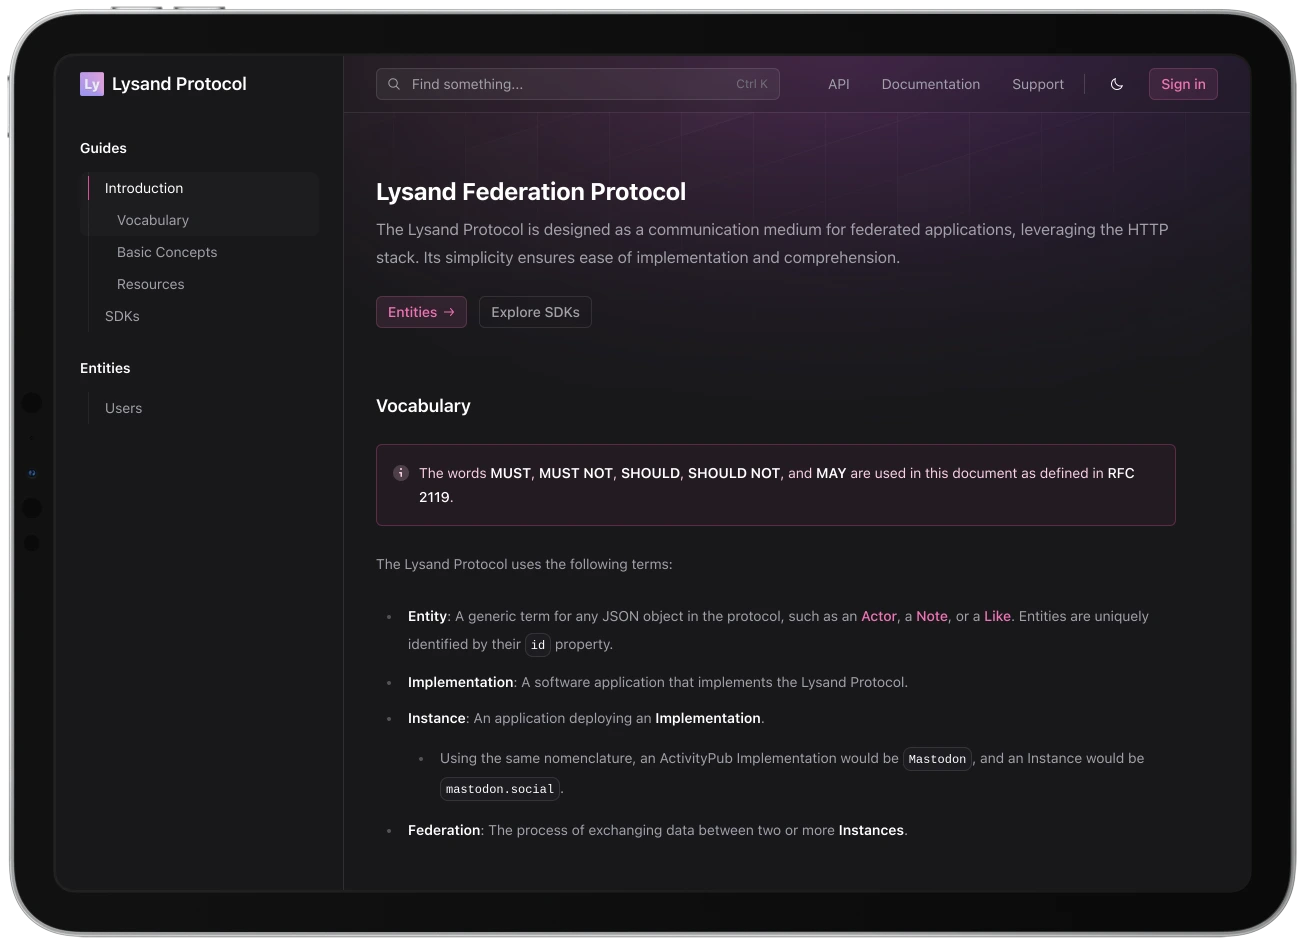
Task: Open the API page in top navigation
Action: point(838,84)
